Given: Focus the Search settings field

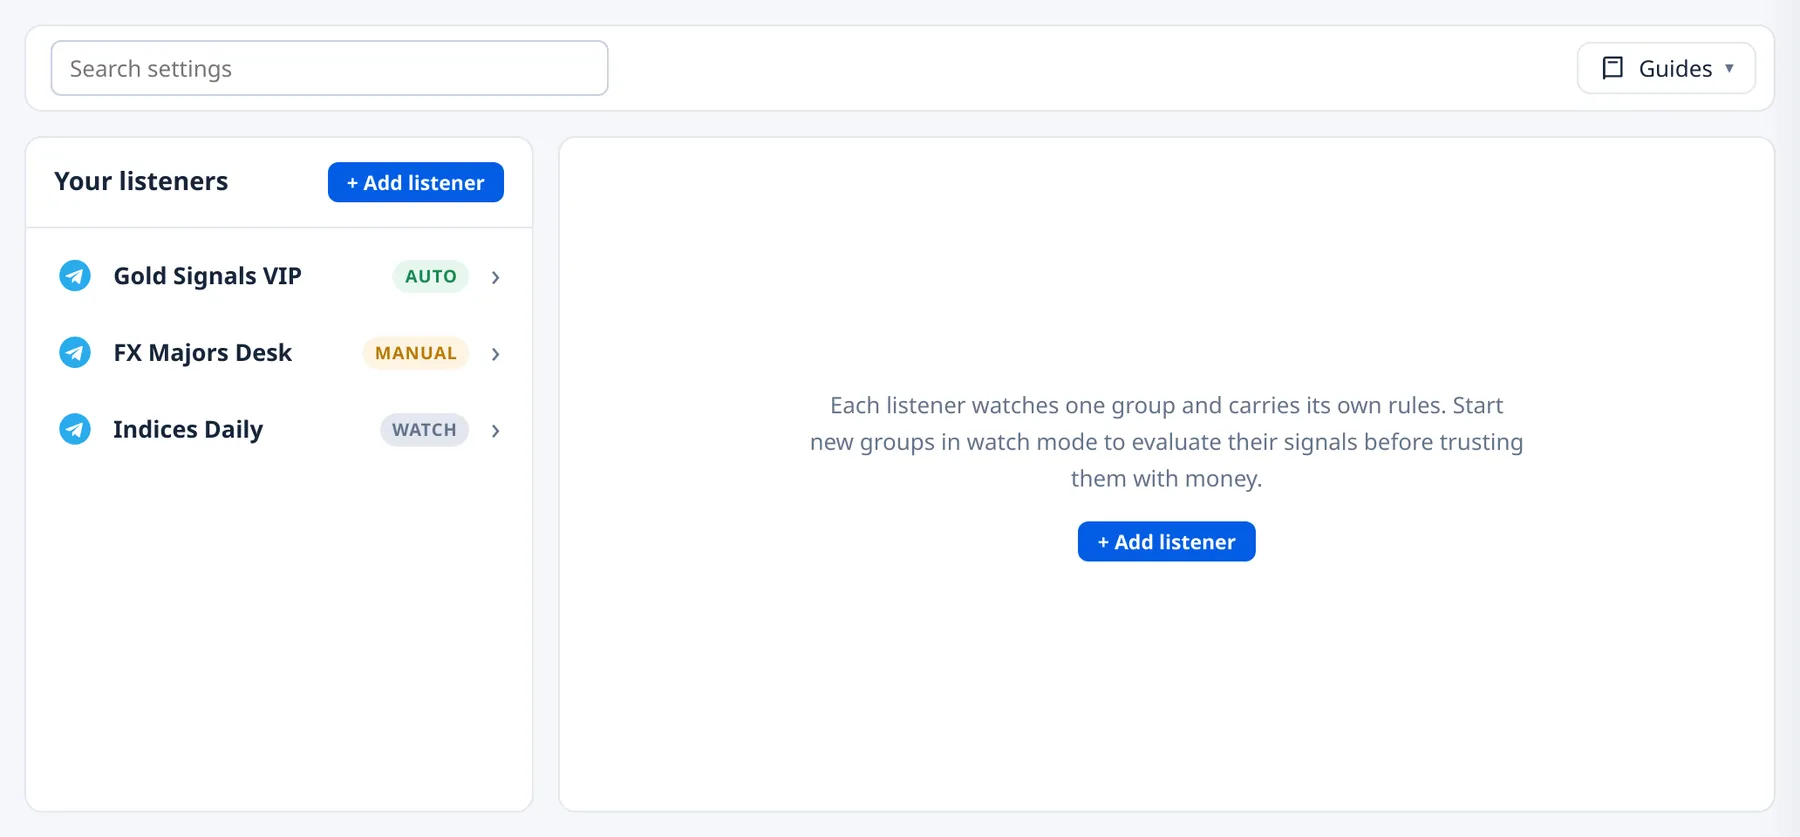Looking at the screenshot, I should 329,68.
